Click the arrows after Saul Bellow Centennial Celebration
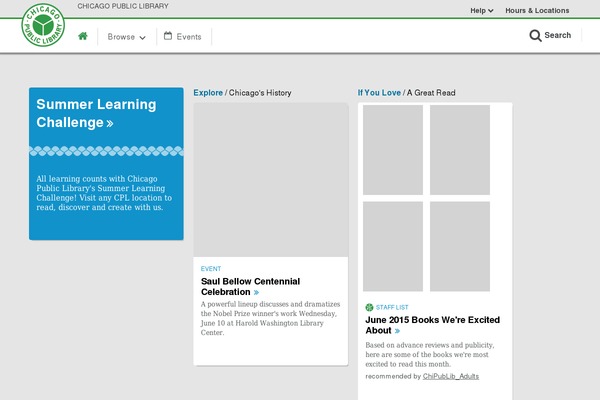The width and height of the screenshot is (600, 400). 256,292
